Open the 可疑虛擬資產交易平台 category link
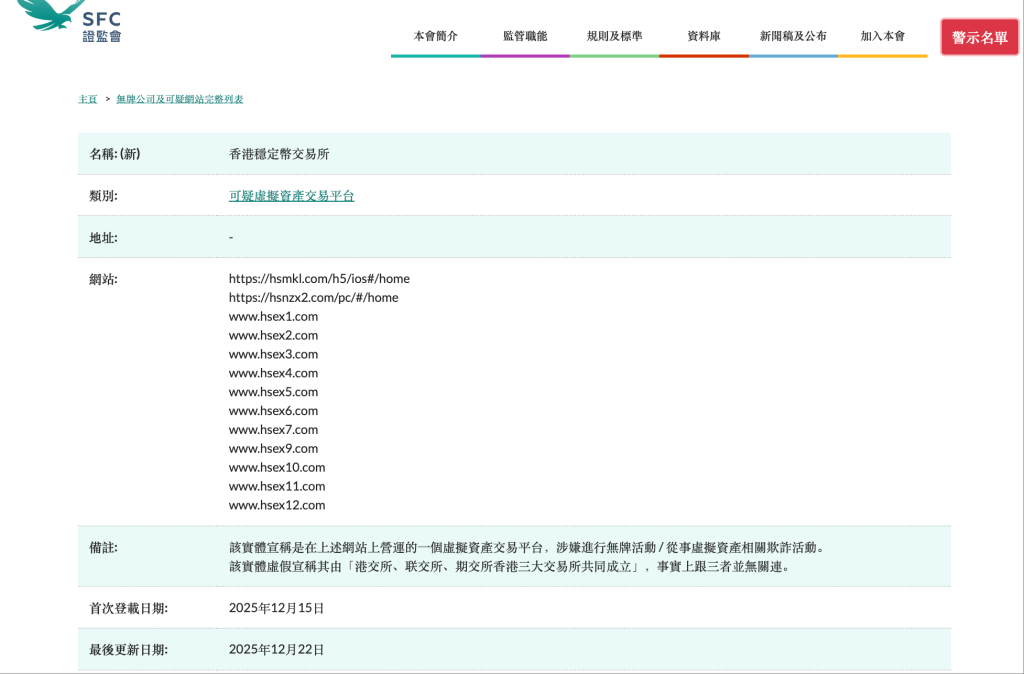Screen dimensions: 1024x674 coord(291,196)
